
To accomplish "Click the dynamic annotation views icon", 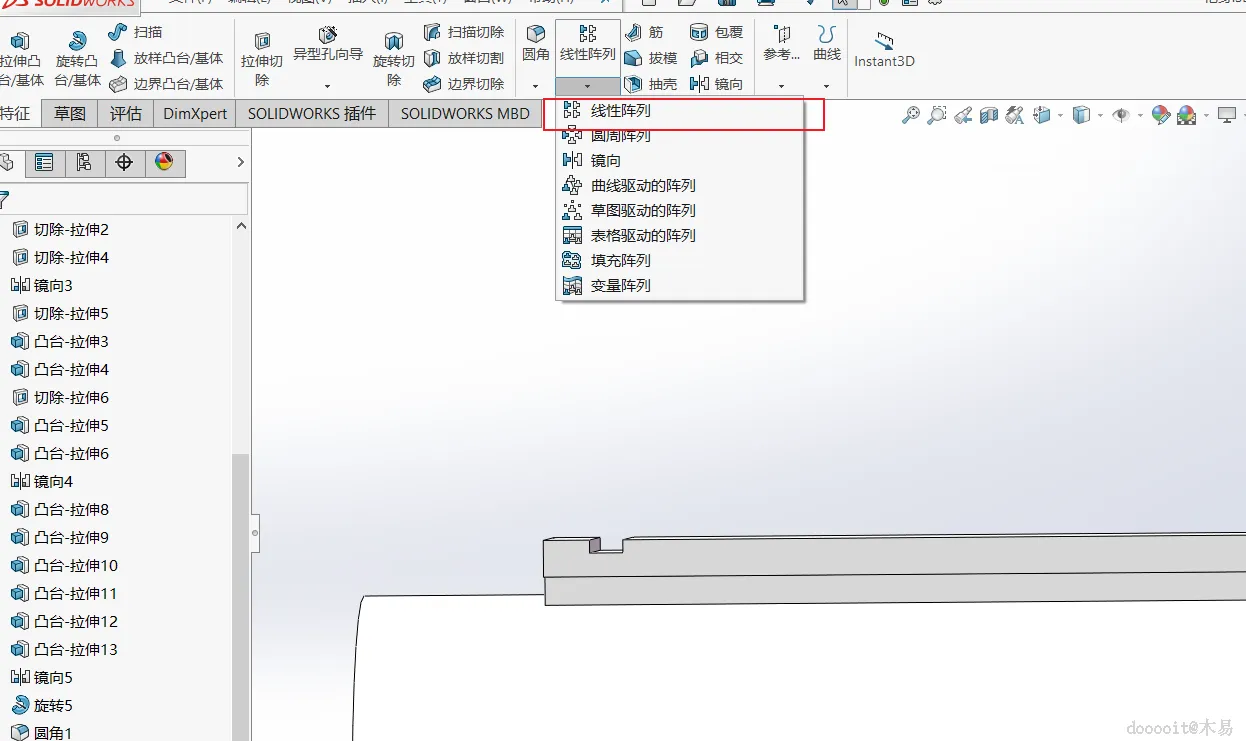I will pyautogui.click(x=1015, y=115).
